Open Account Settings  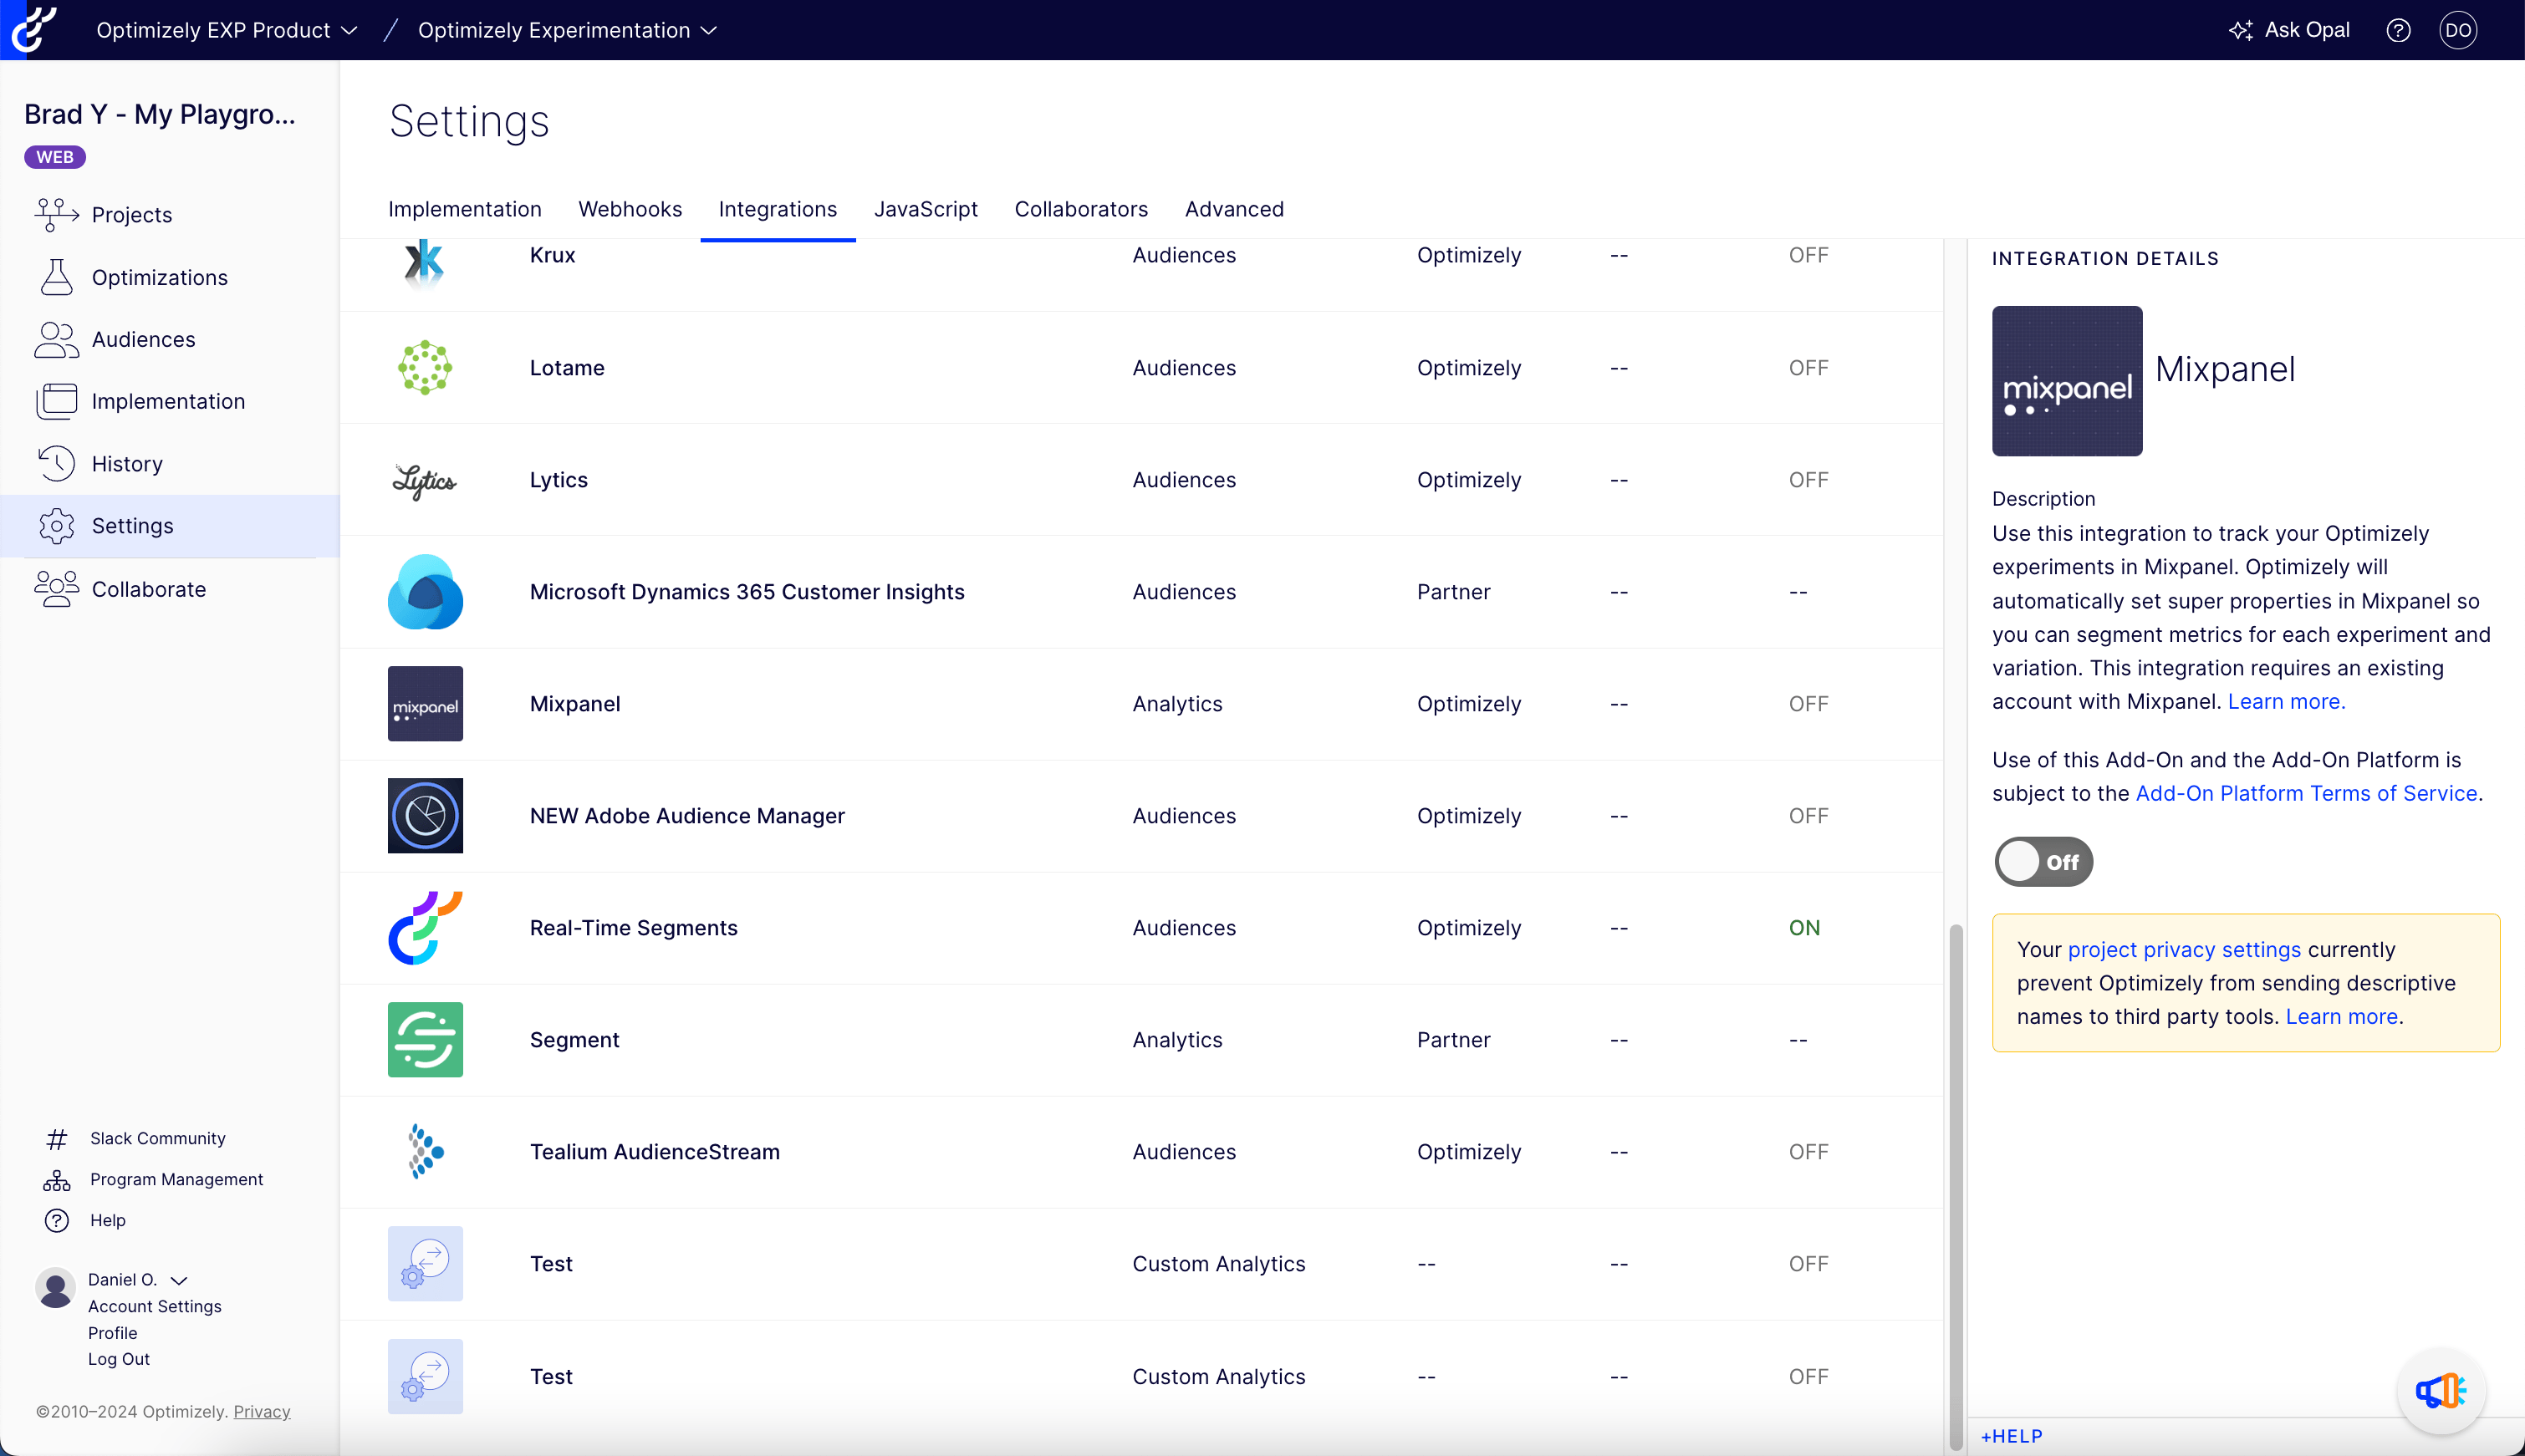click(154, 1306)
